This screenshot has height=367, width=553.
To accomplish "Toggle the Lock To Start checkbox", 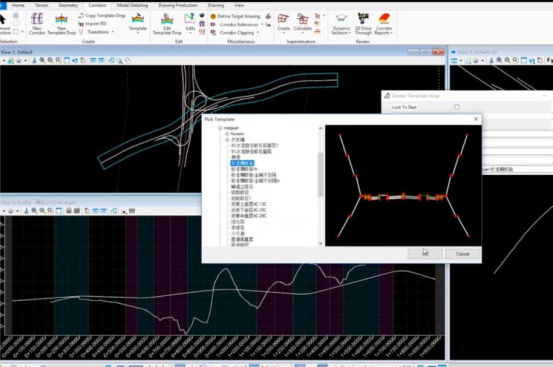I will (457, 107).
